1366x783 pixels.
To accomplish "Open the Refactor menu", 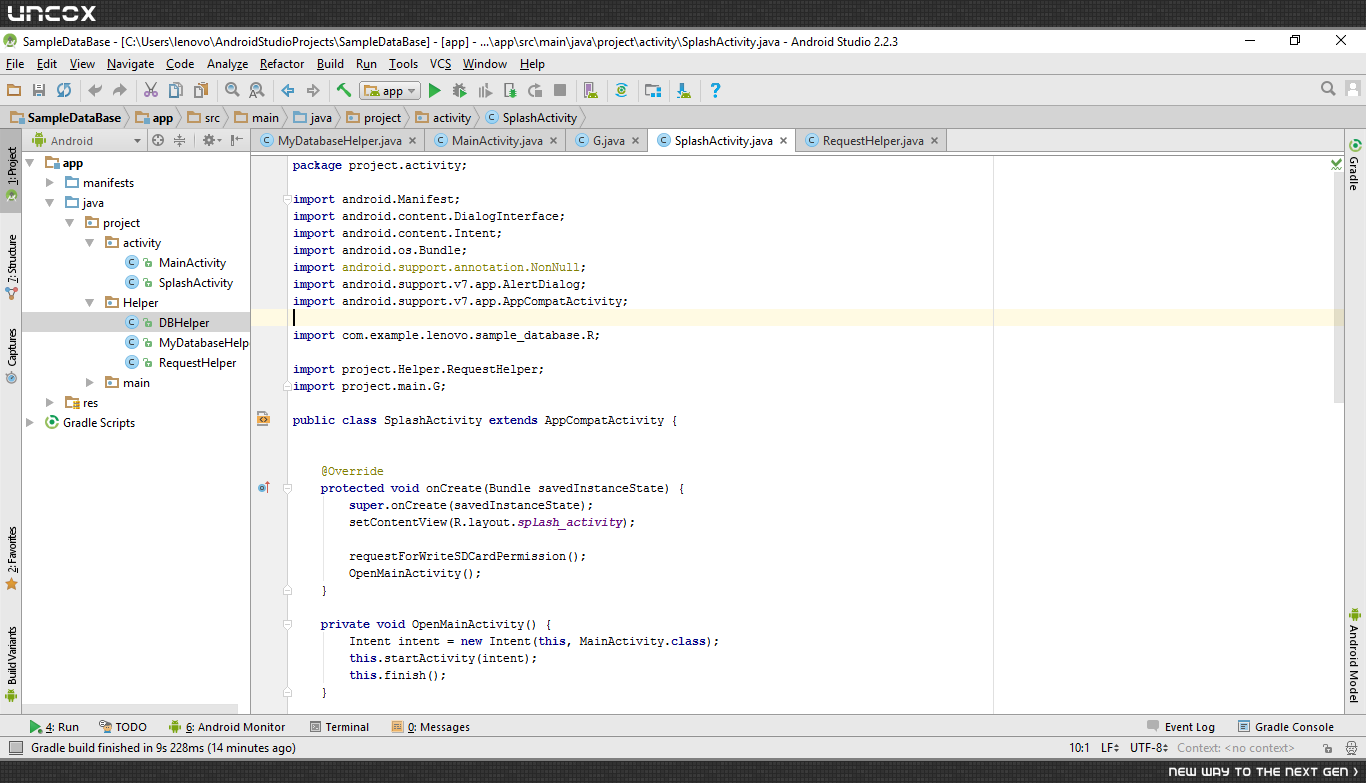I will [282, 64].
